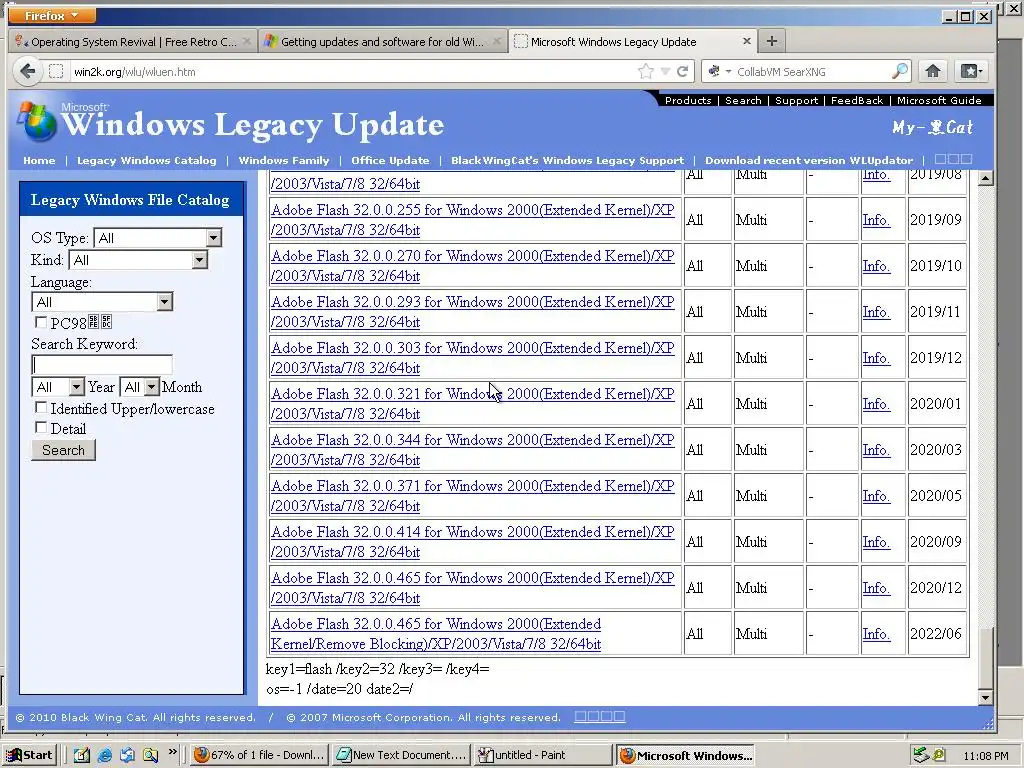Click the first quick launch notepad icon
1024x768 pixels.
[x=82, y=755]
